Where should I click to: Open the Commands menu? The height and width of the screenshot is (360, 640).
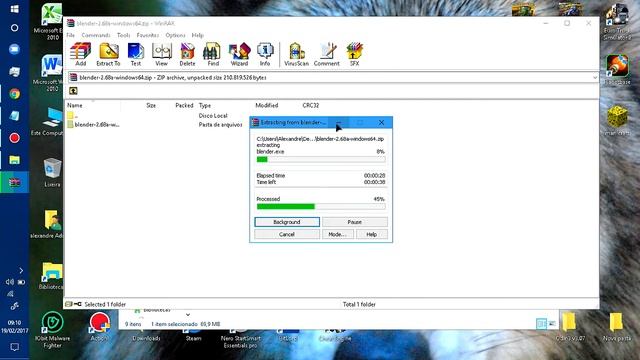tap(96, 36)
